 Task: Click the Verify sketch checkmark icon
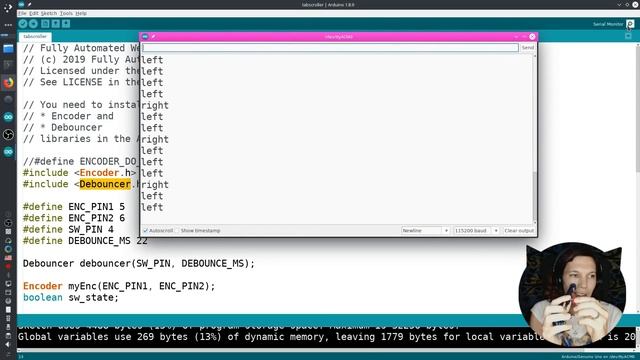click(x=23, y=24)
